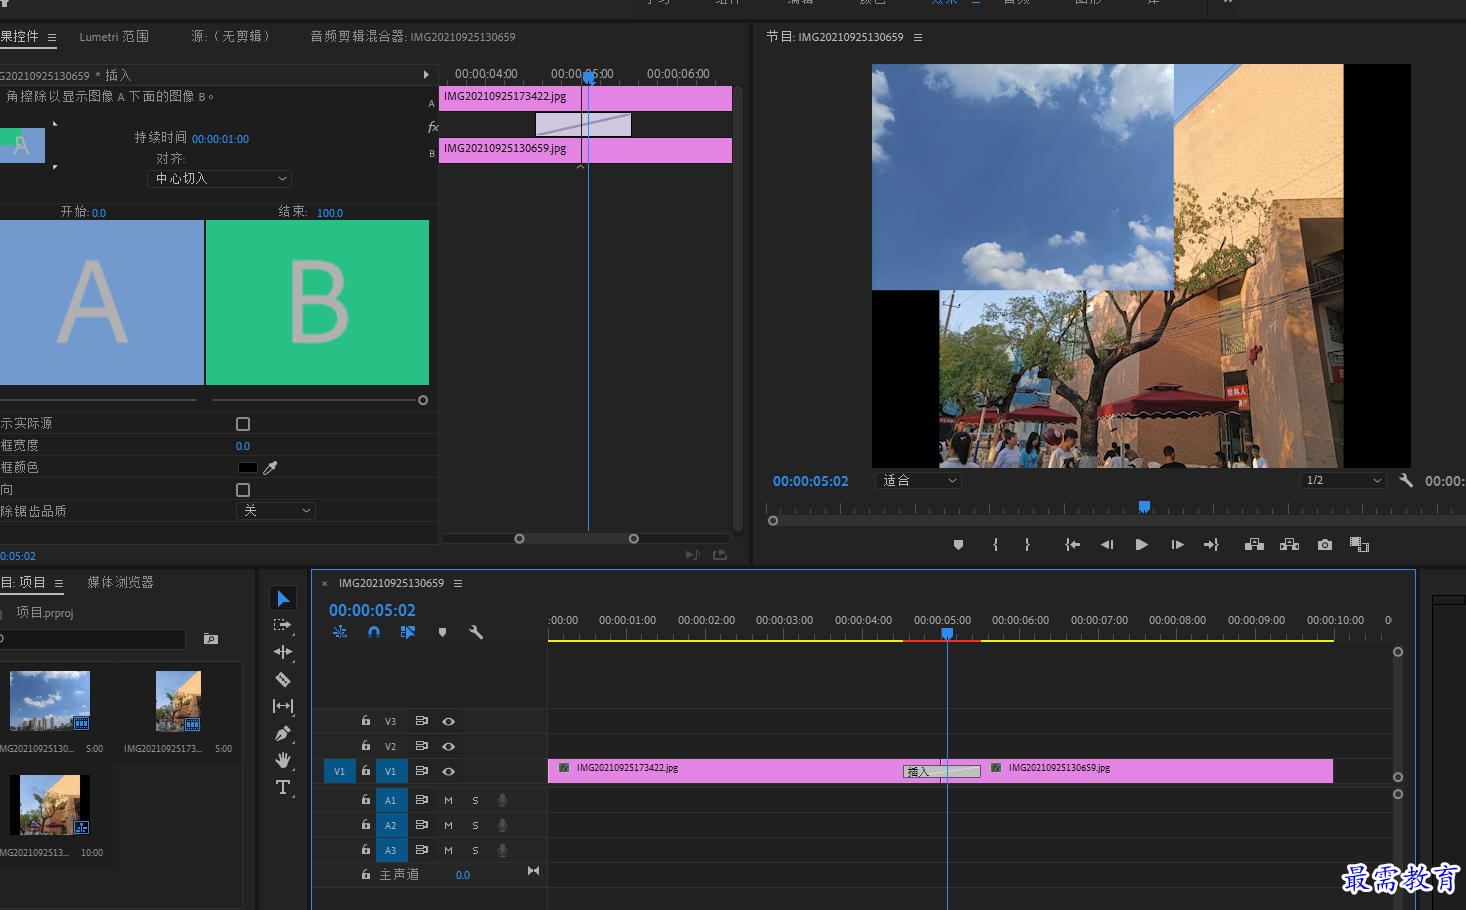Go to Out point in program monitor
1466x910 pixels.
1211,545
